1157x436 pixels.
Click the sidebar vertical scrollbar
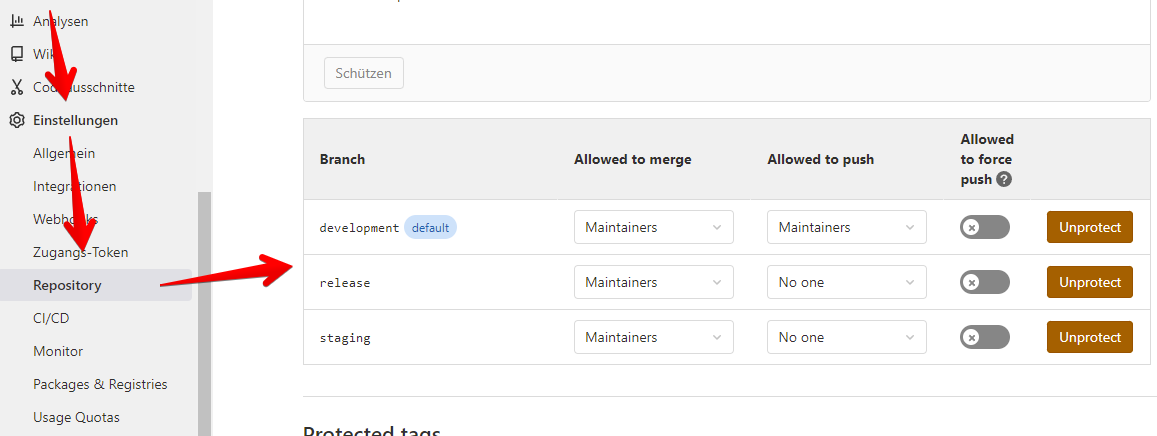coord(204,314)
